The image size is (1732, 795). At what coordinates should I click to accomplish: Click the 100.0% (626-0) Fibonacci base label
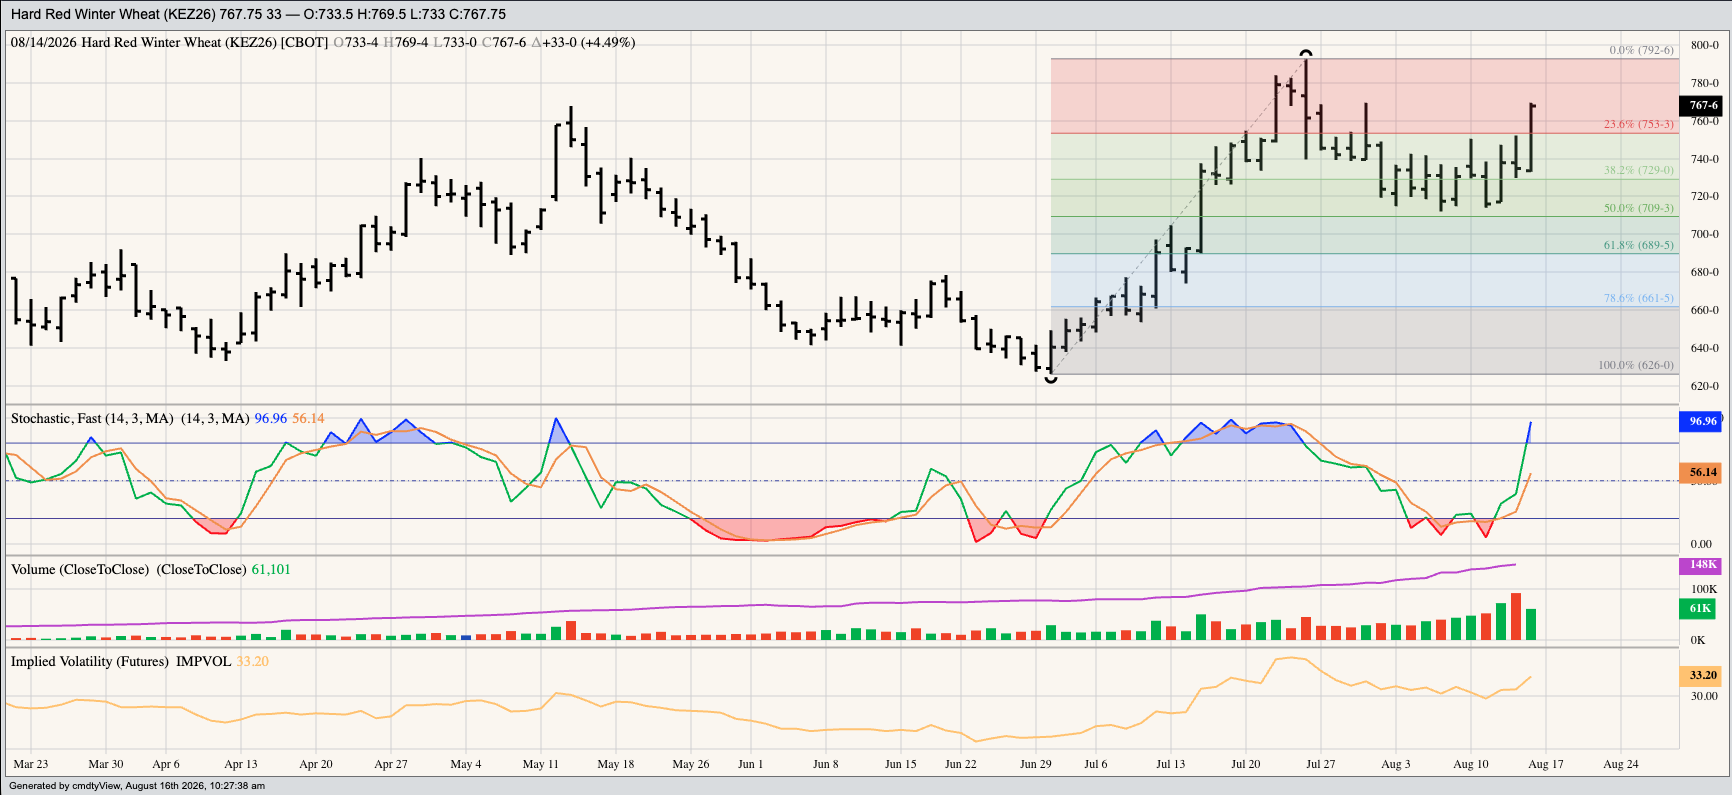click(x=1636, y=365)
